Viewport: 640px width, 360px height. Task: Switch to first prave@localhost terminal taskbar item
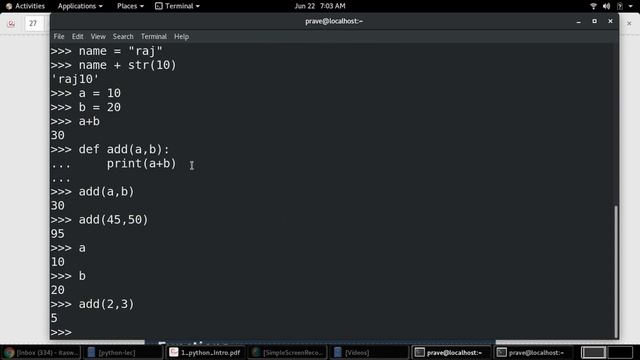(451, 352)
